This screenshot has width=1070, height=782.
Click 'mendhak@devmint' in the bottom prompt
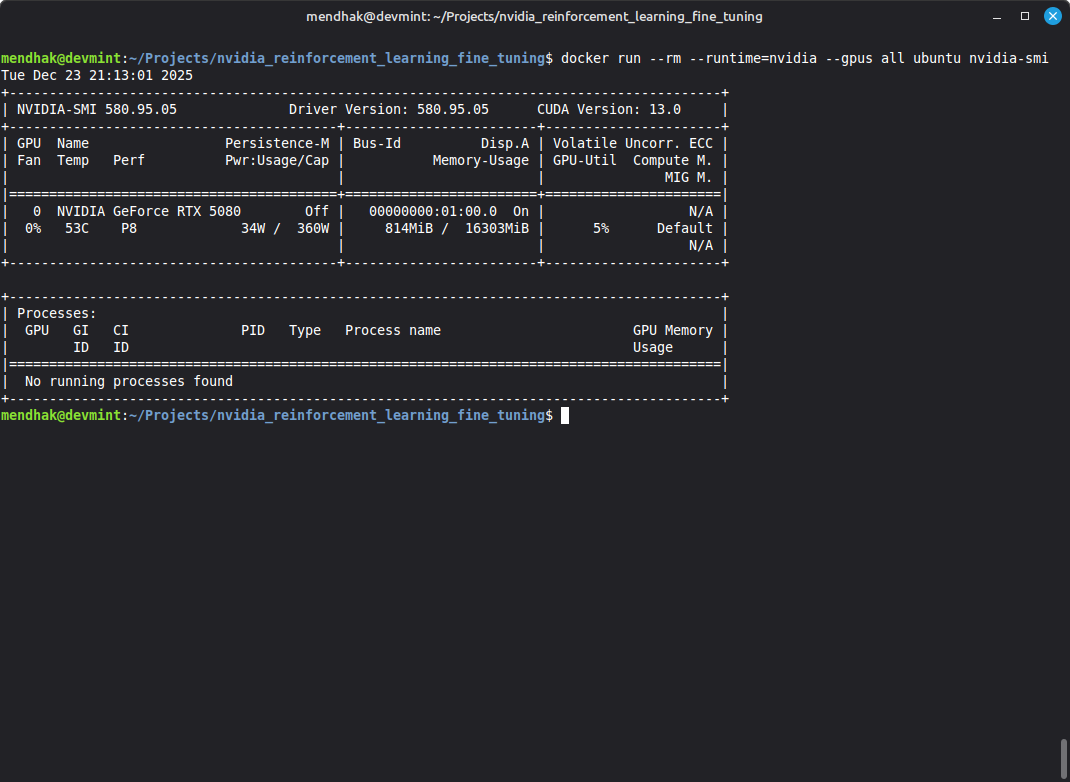point(60,415)
